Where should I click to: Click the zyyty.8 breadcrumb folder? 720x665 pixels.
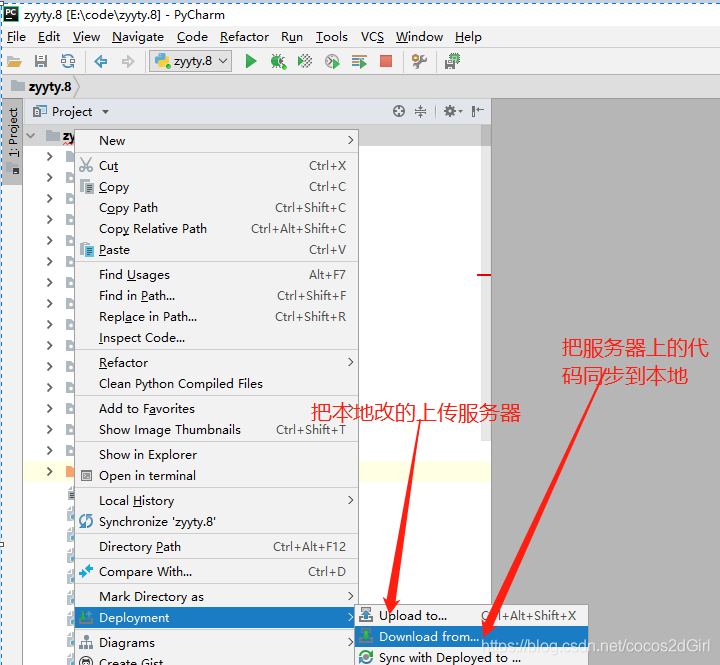(x=41, y=87)
